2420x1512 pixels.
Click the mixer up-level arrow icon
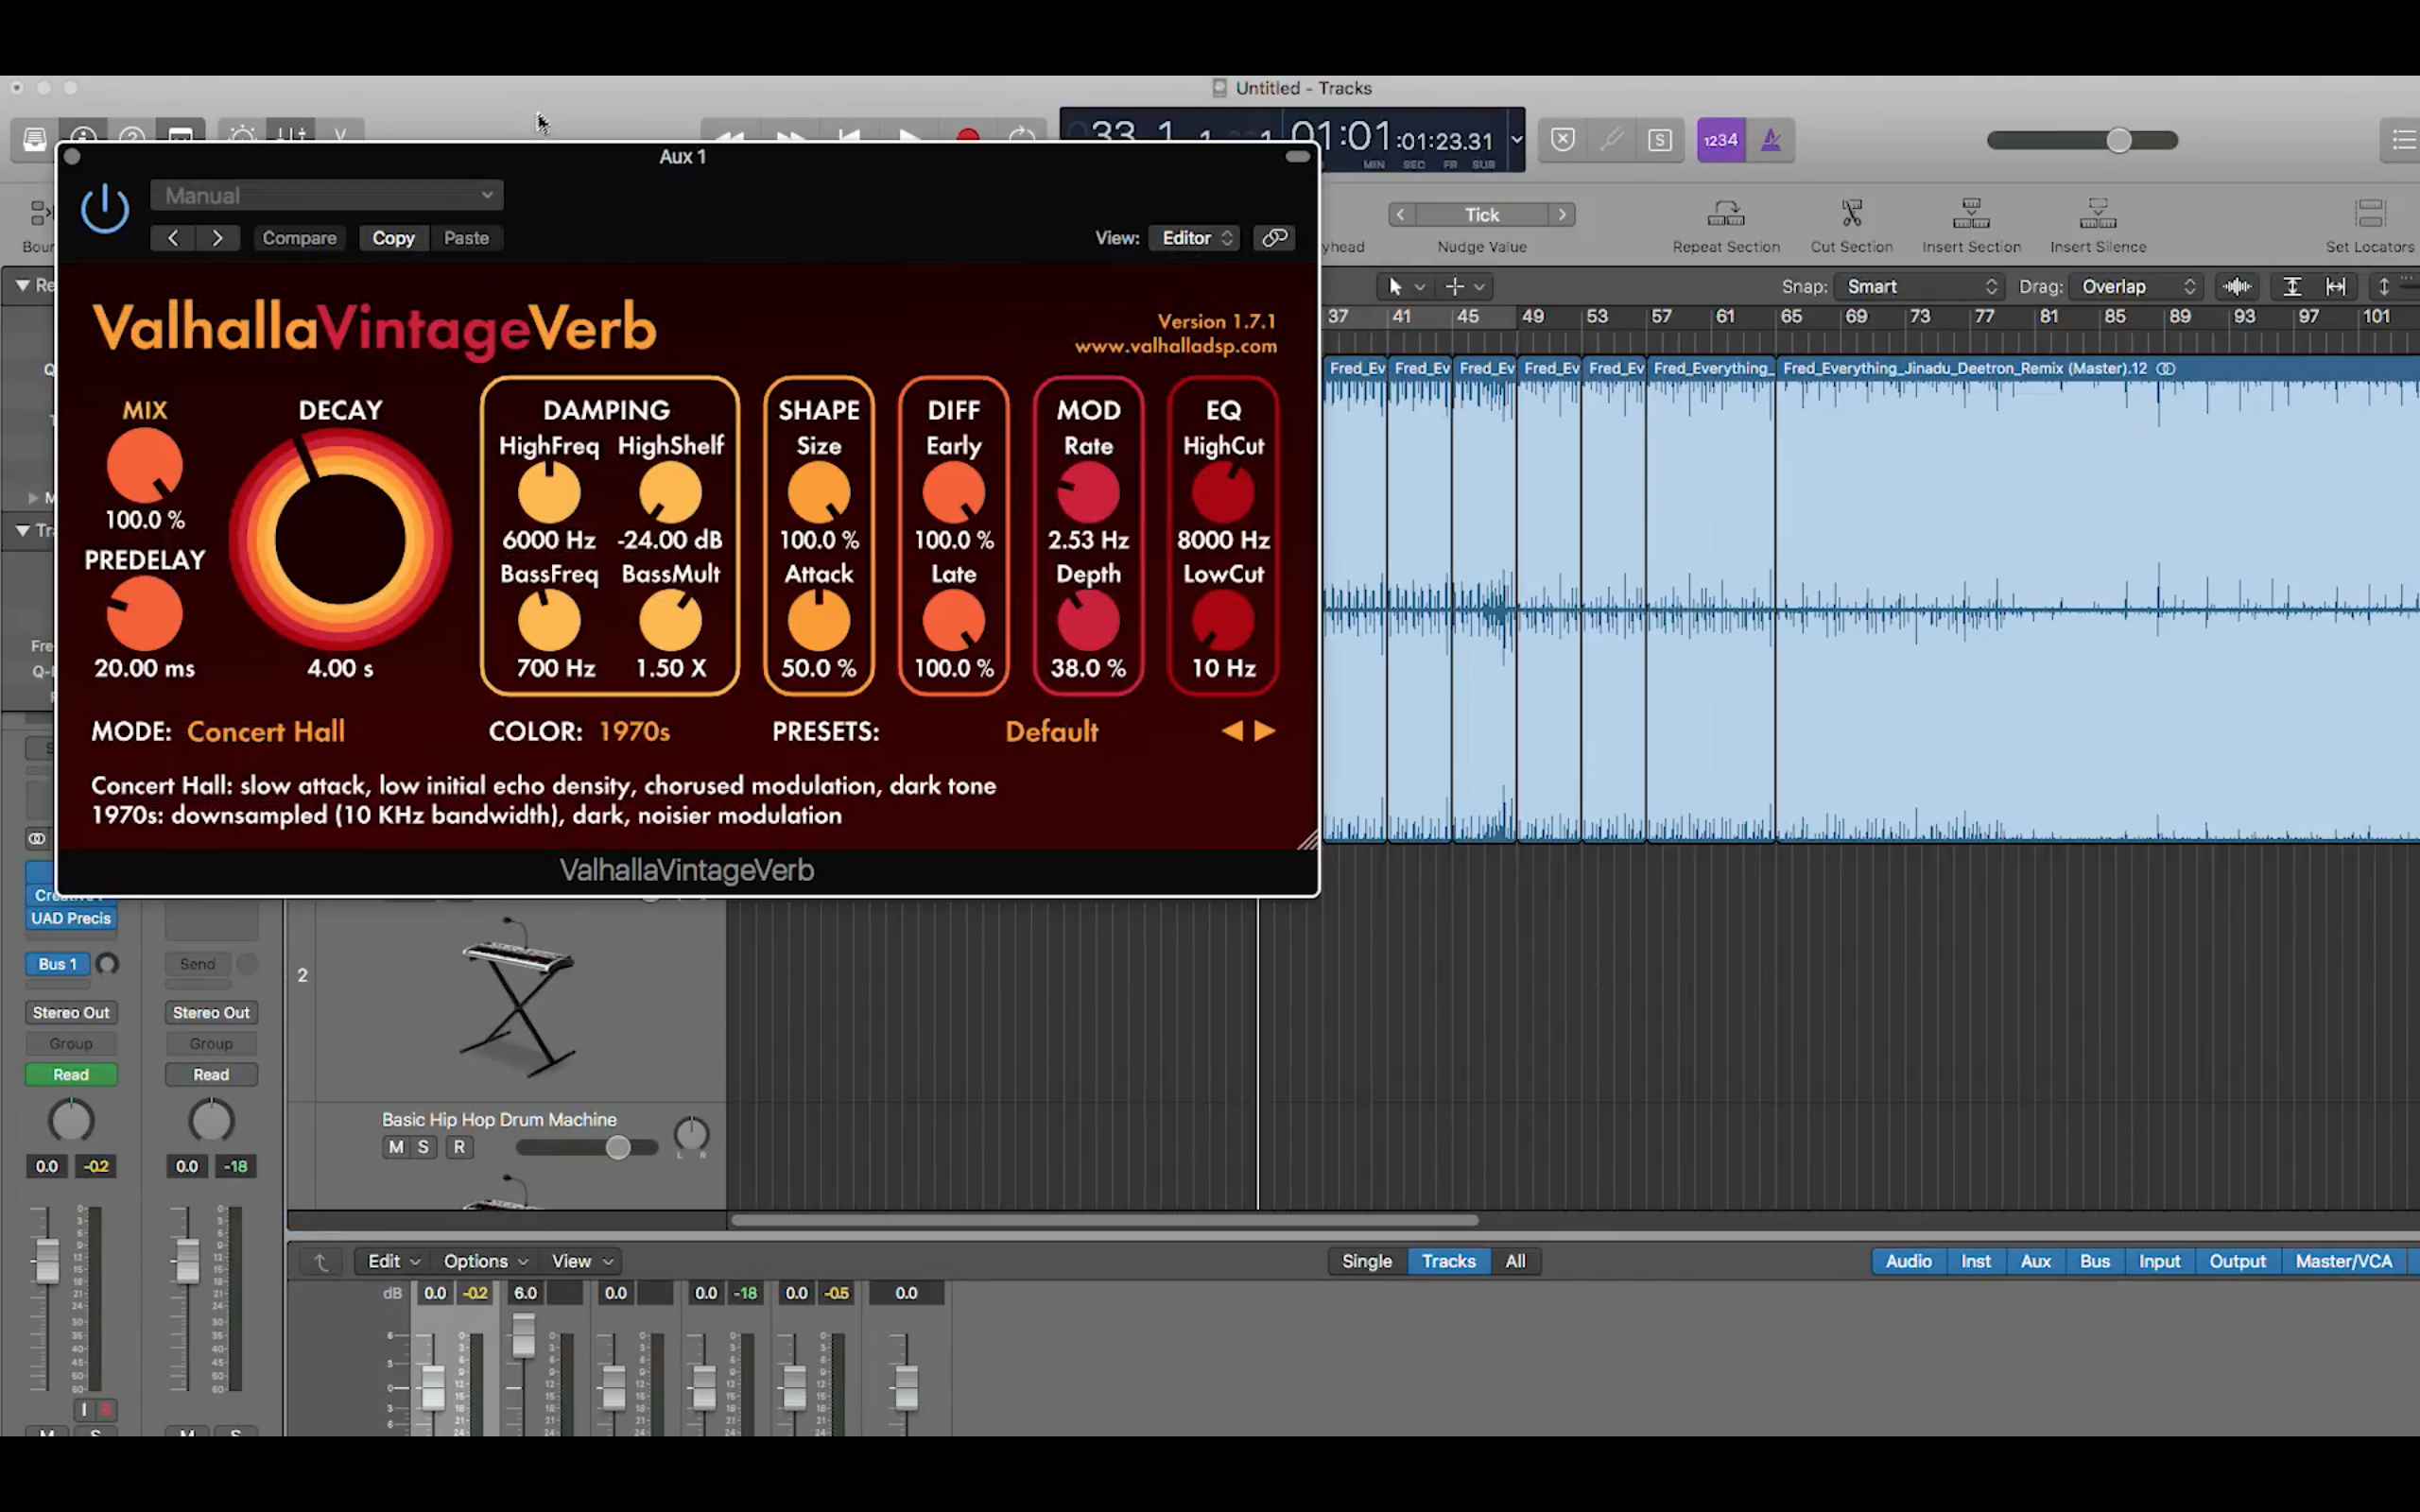321,1261
